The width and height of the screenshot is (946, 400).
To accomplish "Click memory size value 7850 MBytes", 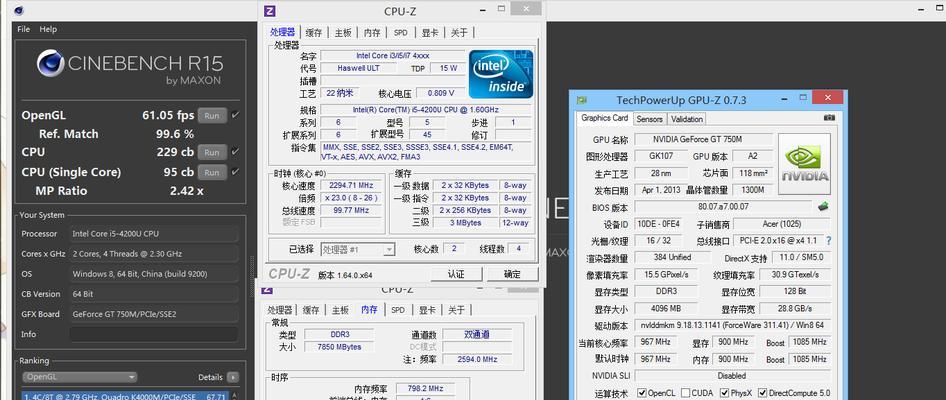I will tap(339, 347).
